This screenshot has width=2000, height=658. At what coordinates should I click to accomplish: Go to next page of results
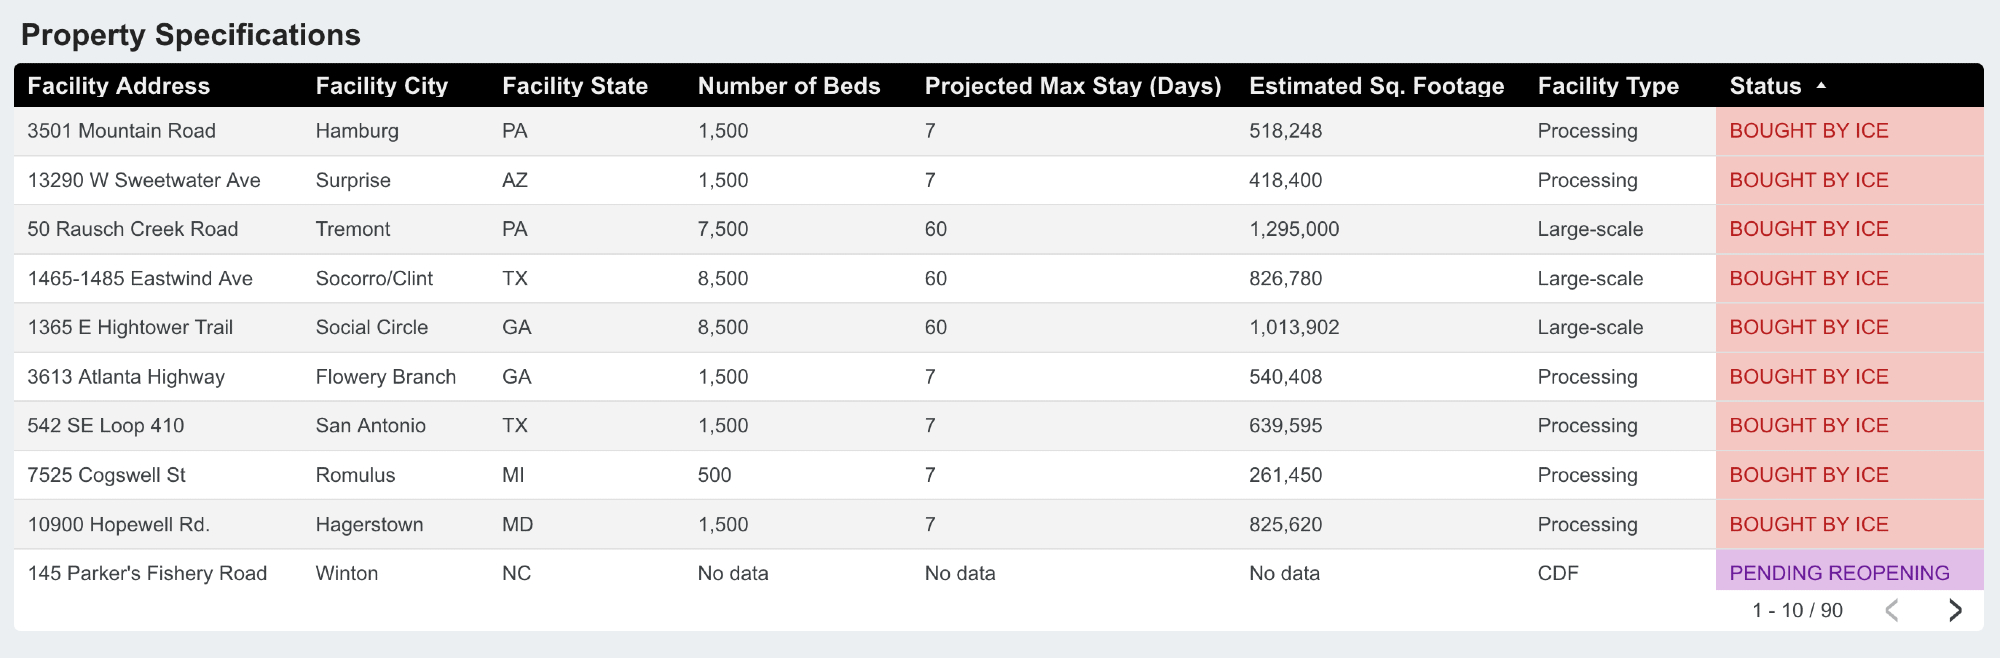pyautogui.click(x=1955, y=610)
